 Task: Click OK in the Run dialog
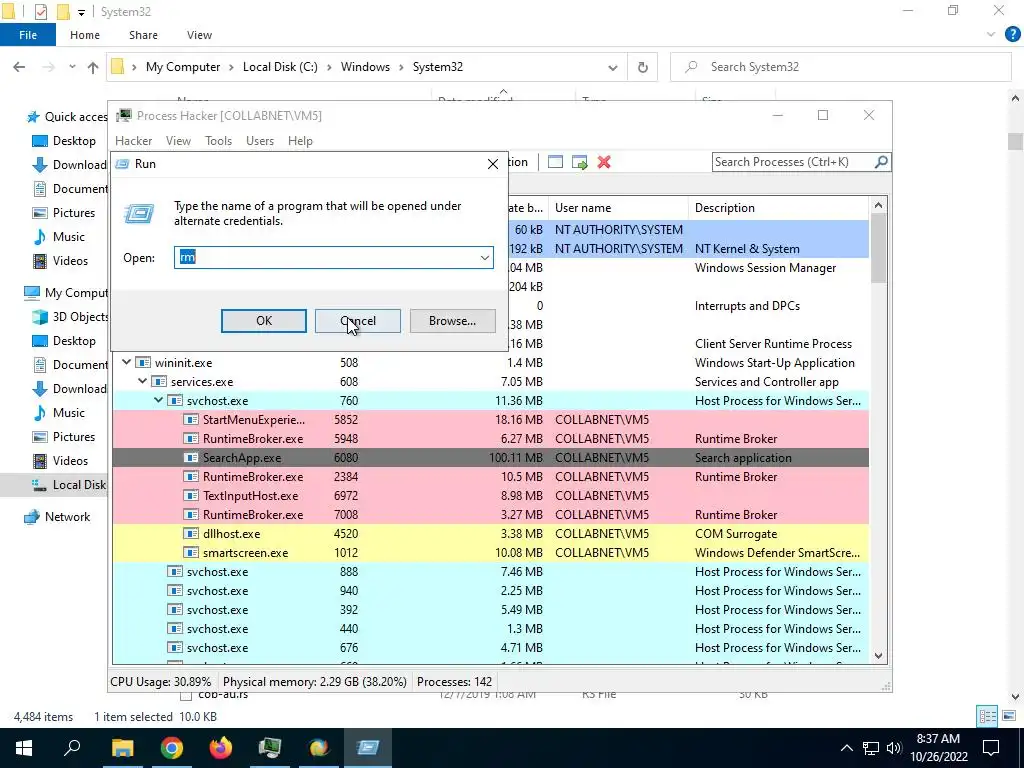tap(263, 321)
